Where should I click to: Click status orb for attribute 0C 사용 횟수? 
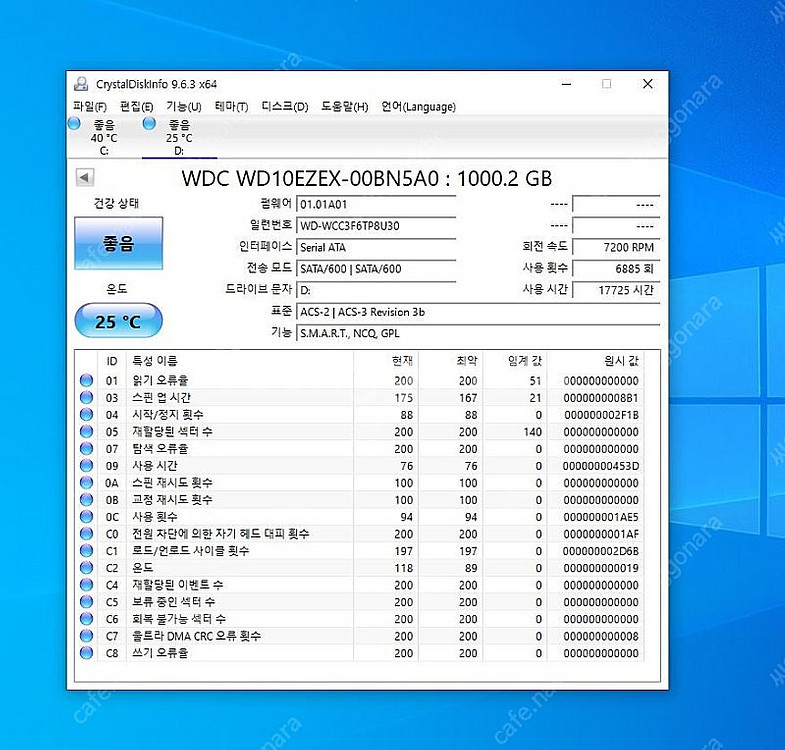pos(87,516)
